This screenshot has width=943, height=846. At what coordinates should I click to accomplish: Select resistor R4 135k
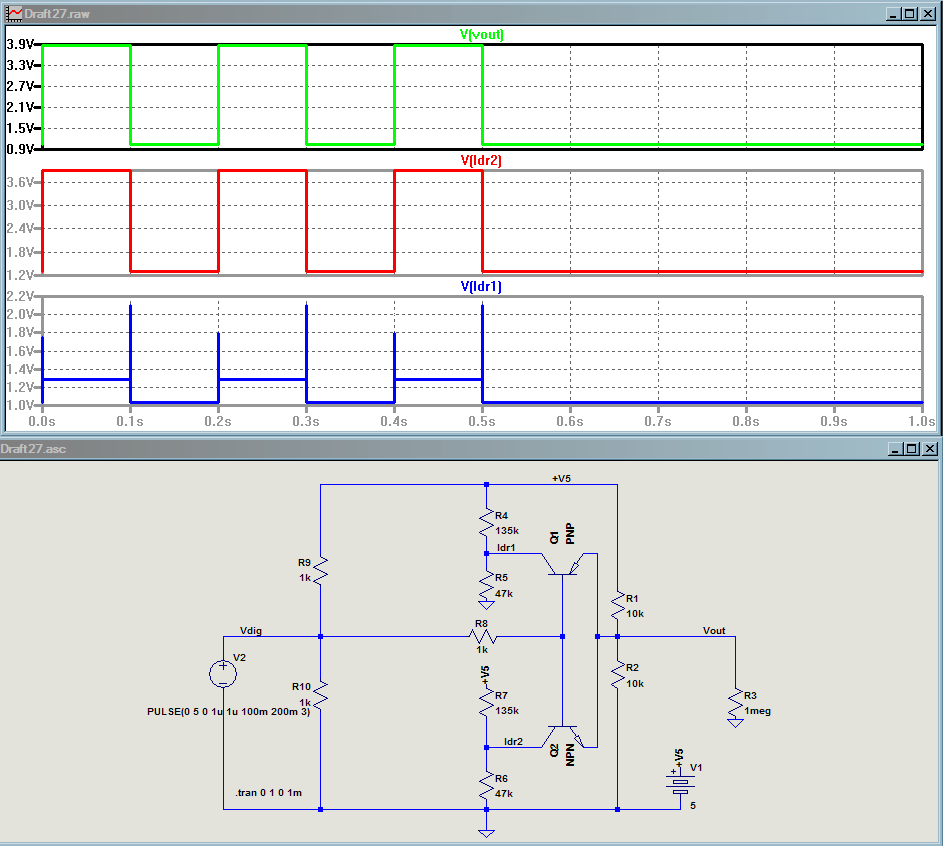click(486, 523)
